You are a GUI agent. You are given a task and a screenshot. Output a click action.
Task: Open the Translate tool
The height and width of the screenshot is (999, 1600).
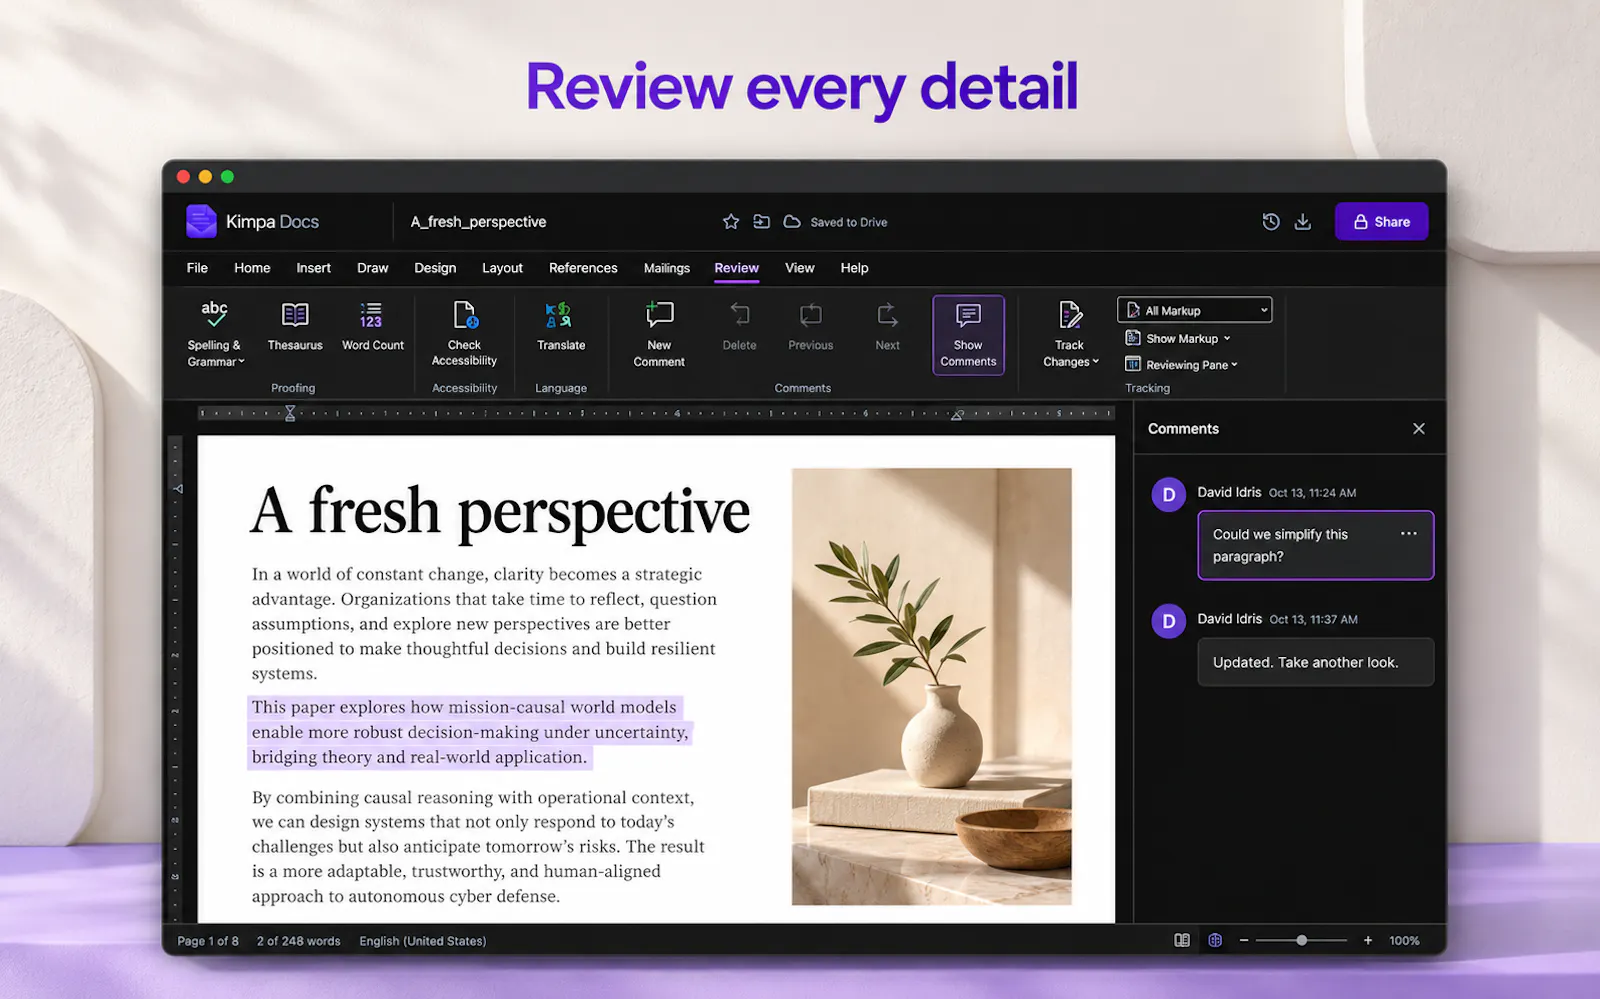pos(561,326)
